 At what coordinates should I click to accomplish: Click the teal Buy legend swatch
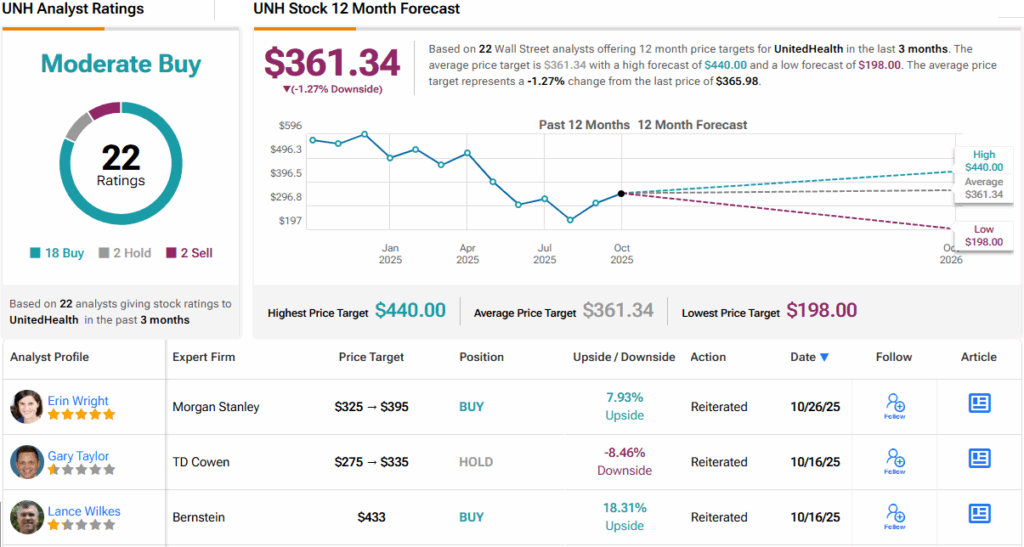pos(36,253)
